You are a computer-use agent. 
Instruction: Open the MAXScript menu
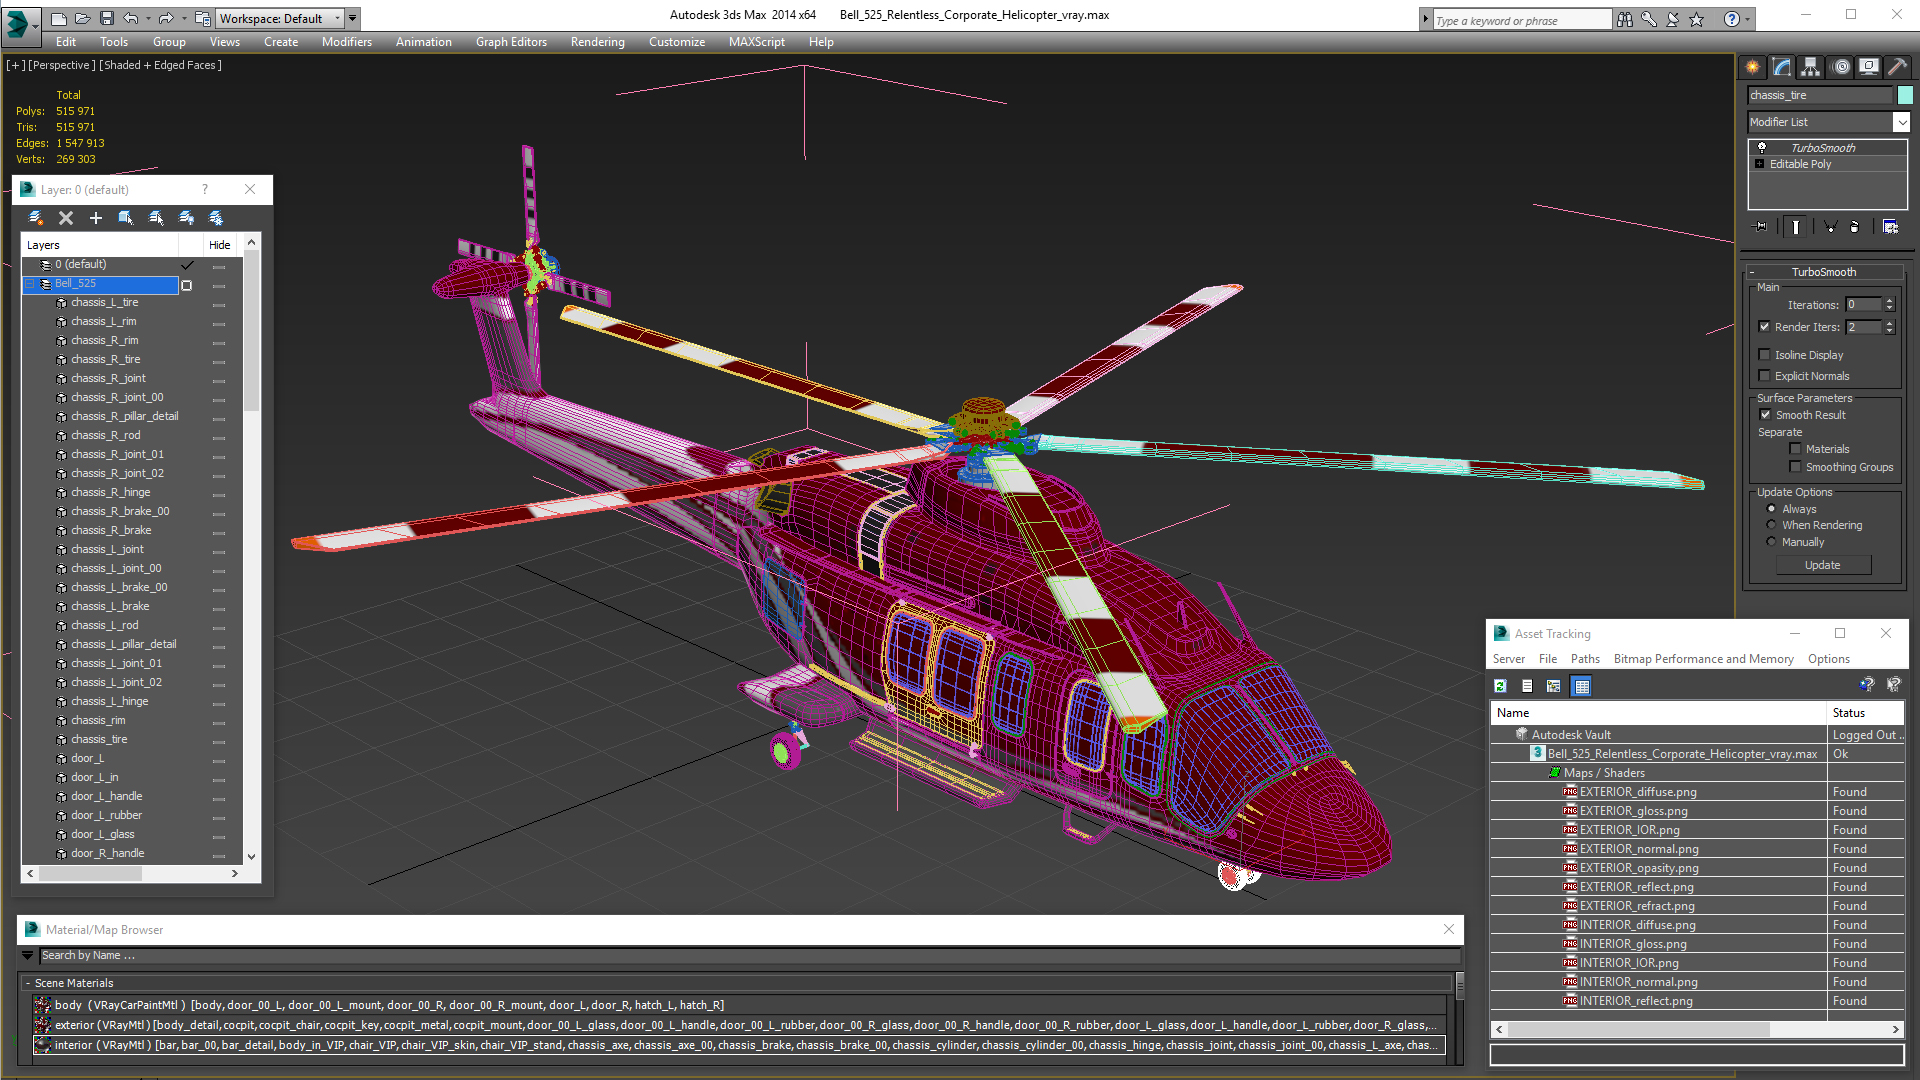coord(757,42)
